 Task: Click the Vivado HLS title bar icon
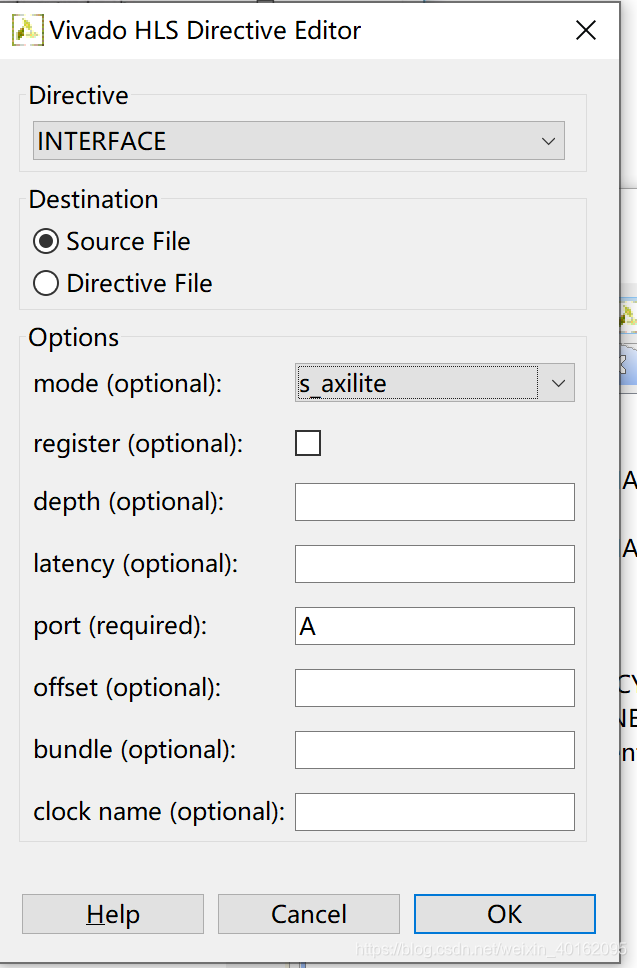(28, 30)
